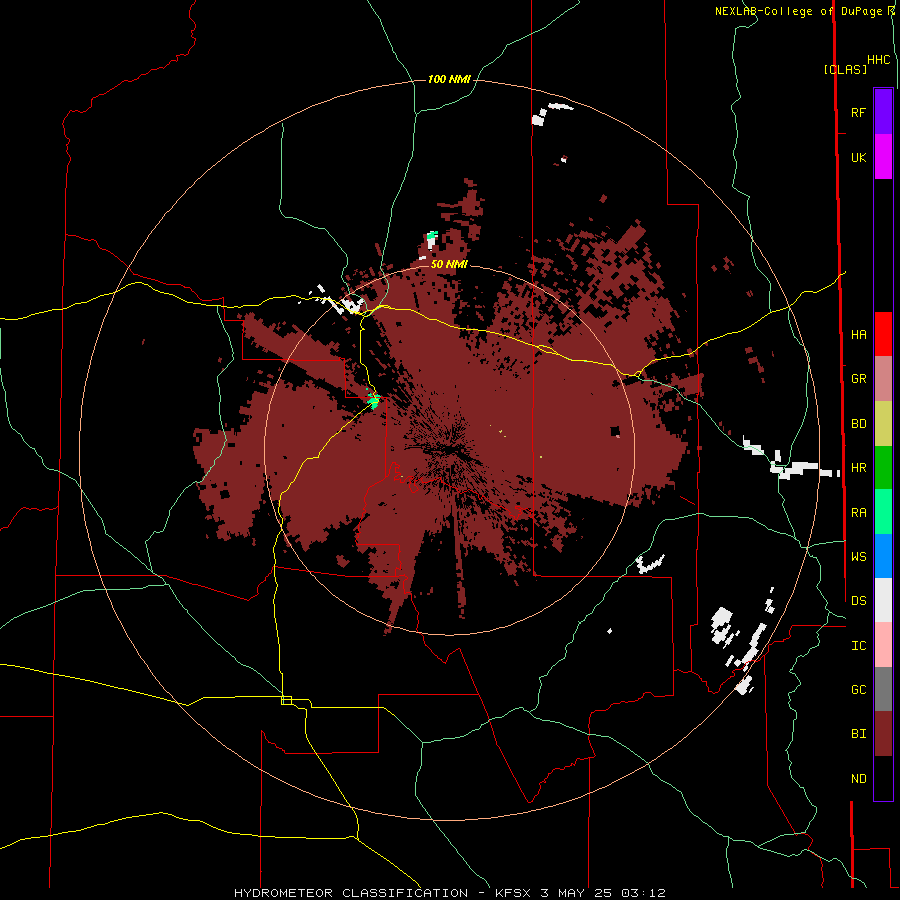
Task: Click the 'UK' legend label
Action: point(858,157)
